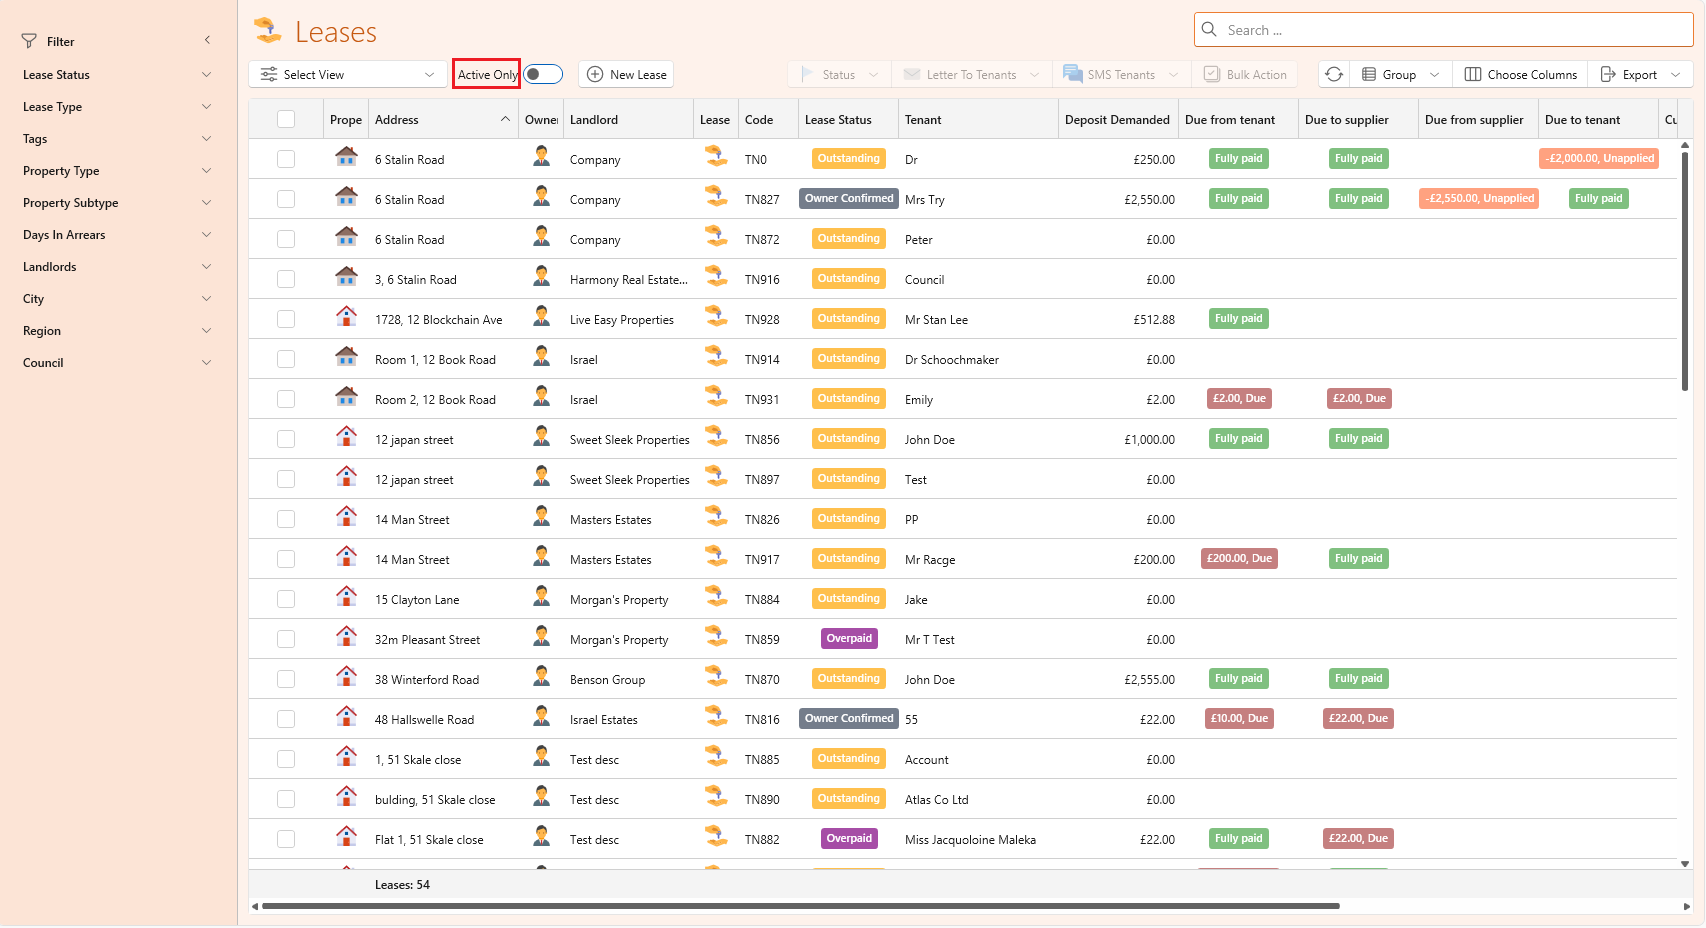Click the owner person icon for 15 Clayton Lane

541,597
